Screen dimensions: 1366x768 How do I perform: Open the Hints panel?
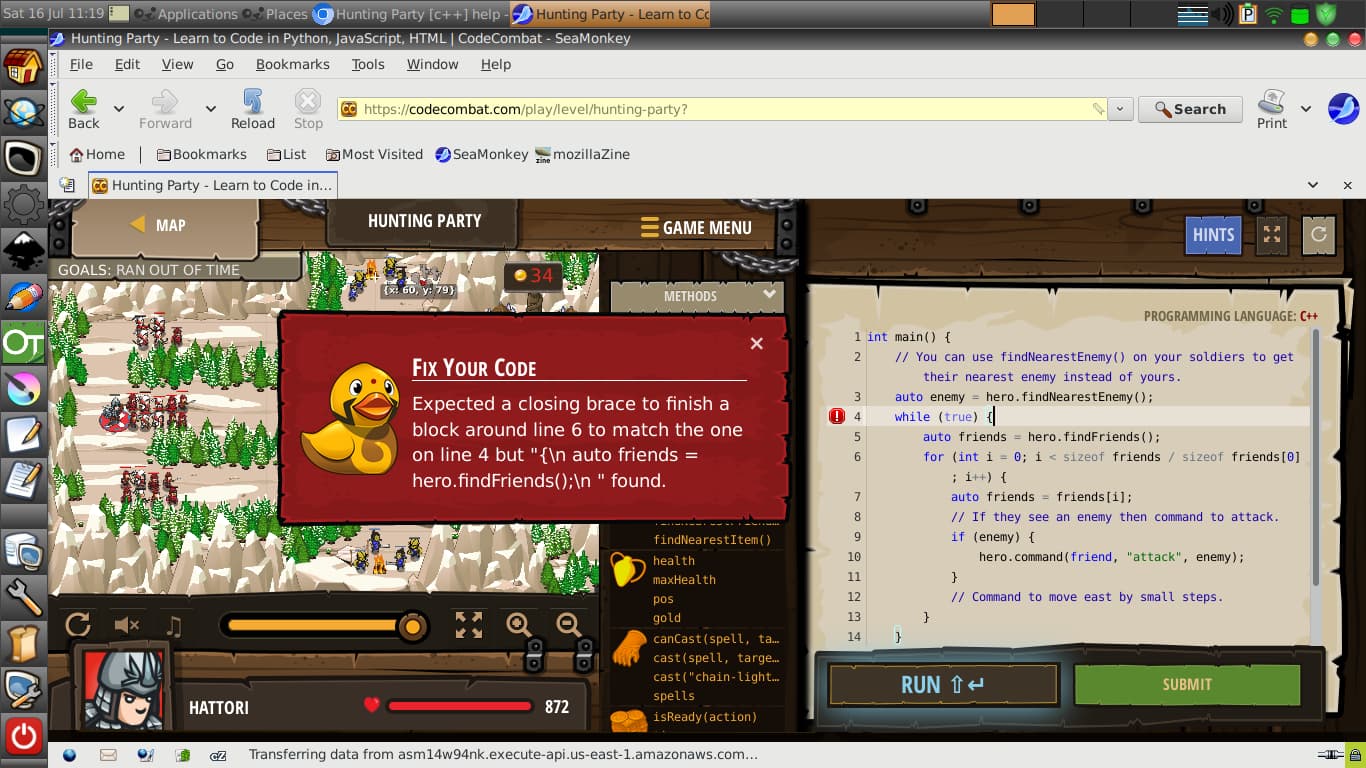point(1213,235)
